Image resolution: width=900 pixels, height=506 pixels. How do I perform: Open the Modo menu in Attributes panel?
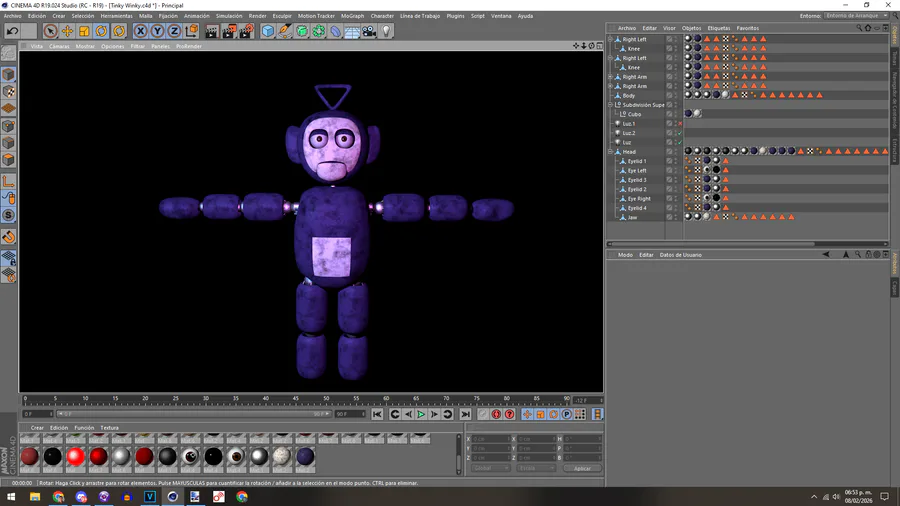(x=625, y=255)
